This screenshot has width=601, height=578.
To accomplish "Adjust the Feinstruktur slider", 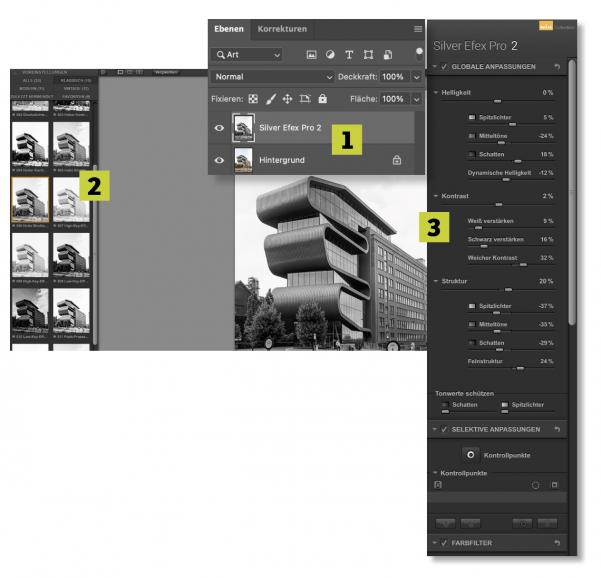I will pyautogui.click(x=511, y=368).
